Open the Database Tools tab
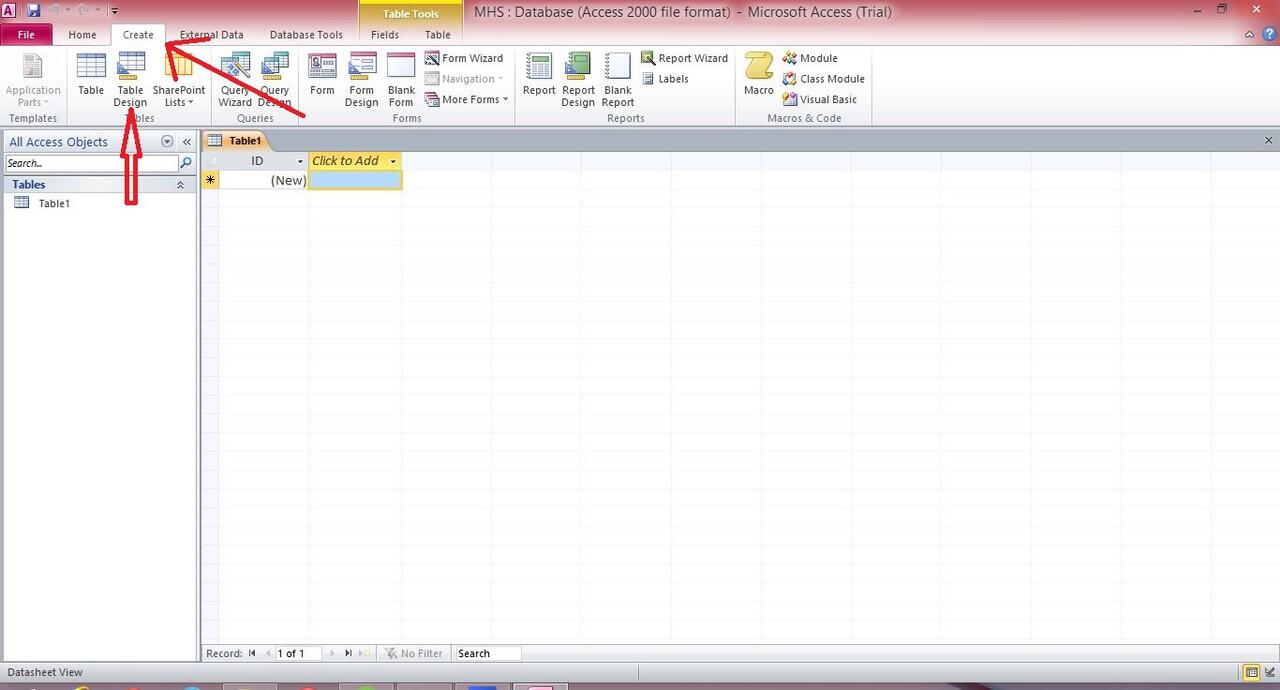The width and height of the screenshot is (1280, 690). pos(306,35)
